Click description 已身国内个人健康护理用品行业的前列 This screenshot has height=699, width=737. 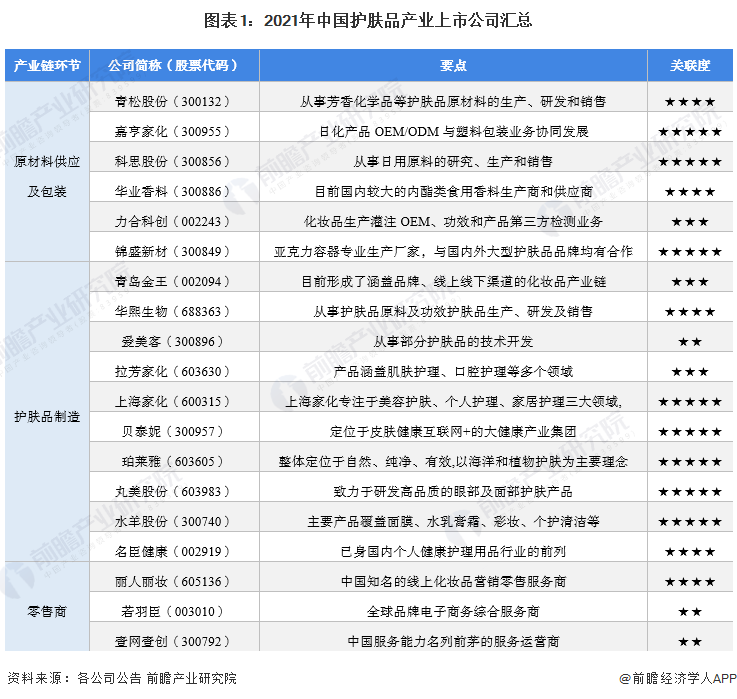453,552
